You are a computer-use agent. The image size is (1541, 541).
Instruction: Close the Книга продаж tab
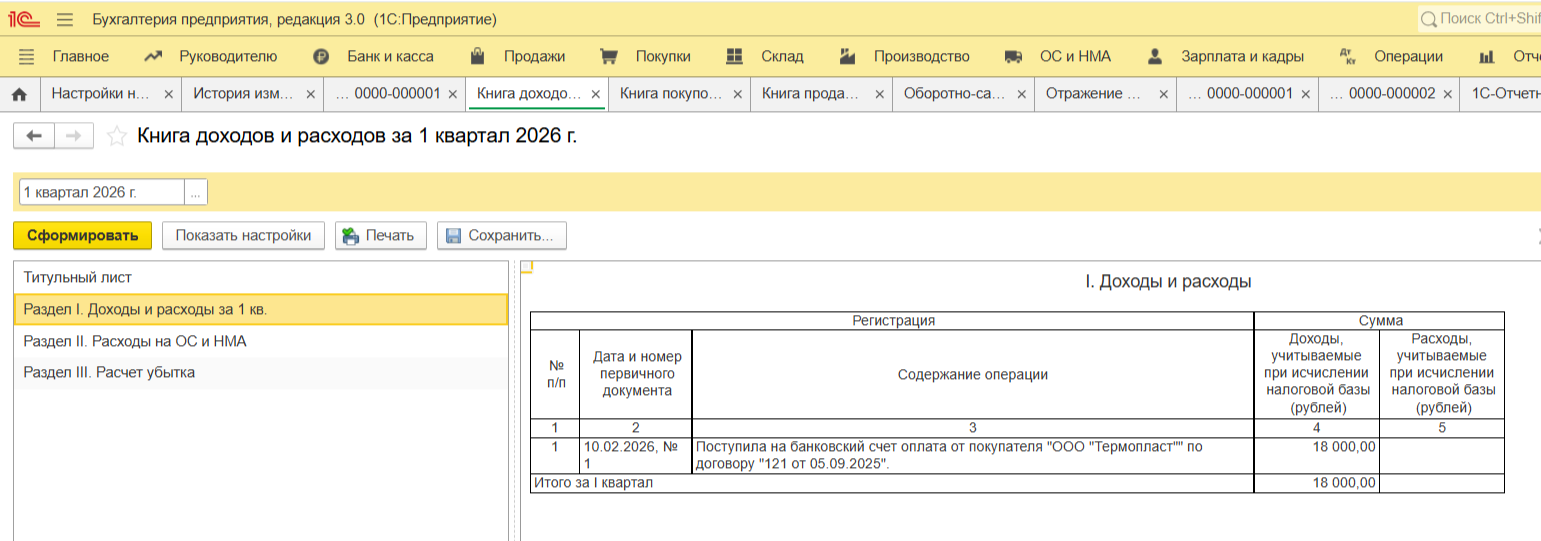pos(879,94)
